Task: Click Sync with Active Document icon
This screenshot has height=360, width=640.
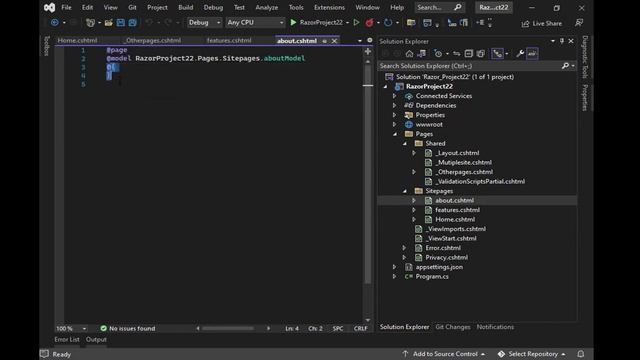Action: click(x=456, y=53)
